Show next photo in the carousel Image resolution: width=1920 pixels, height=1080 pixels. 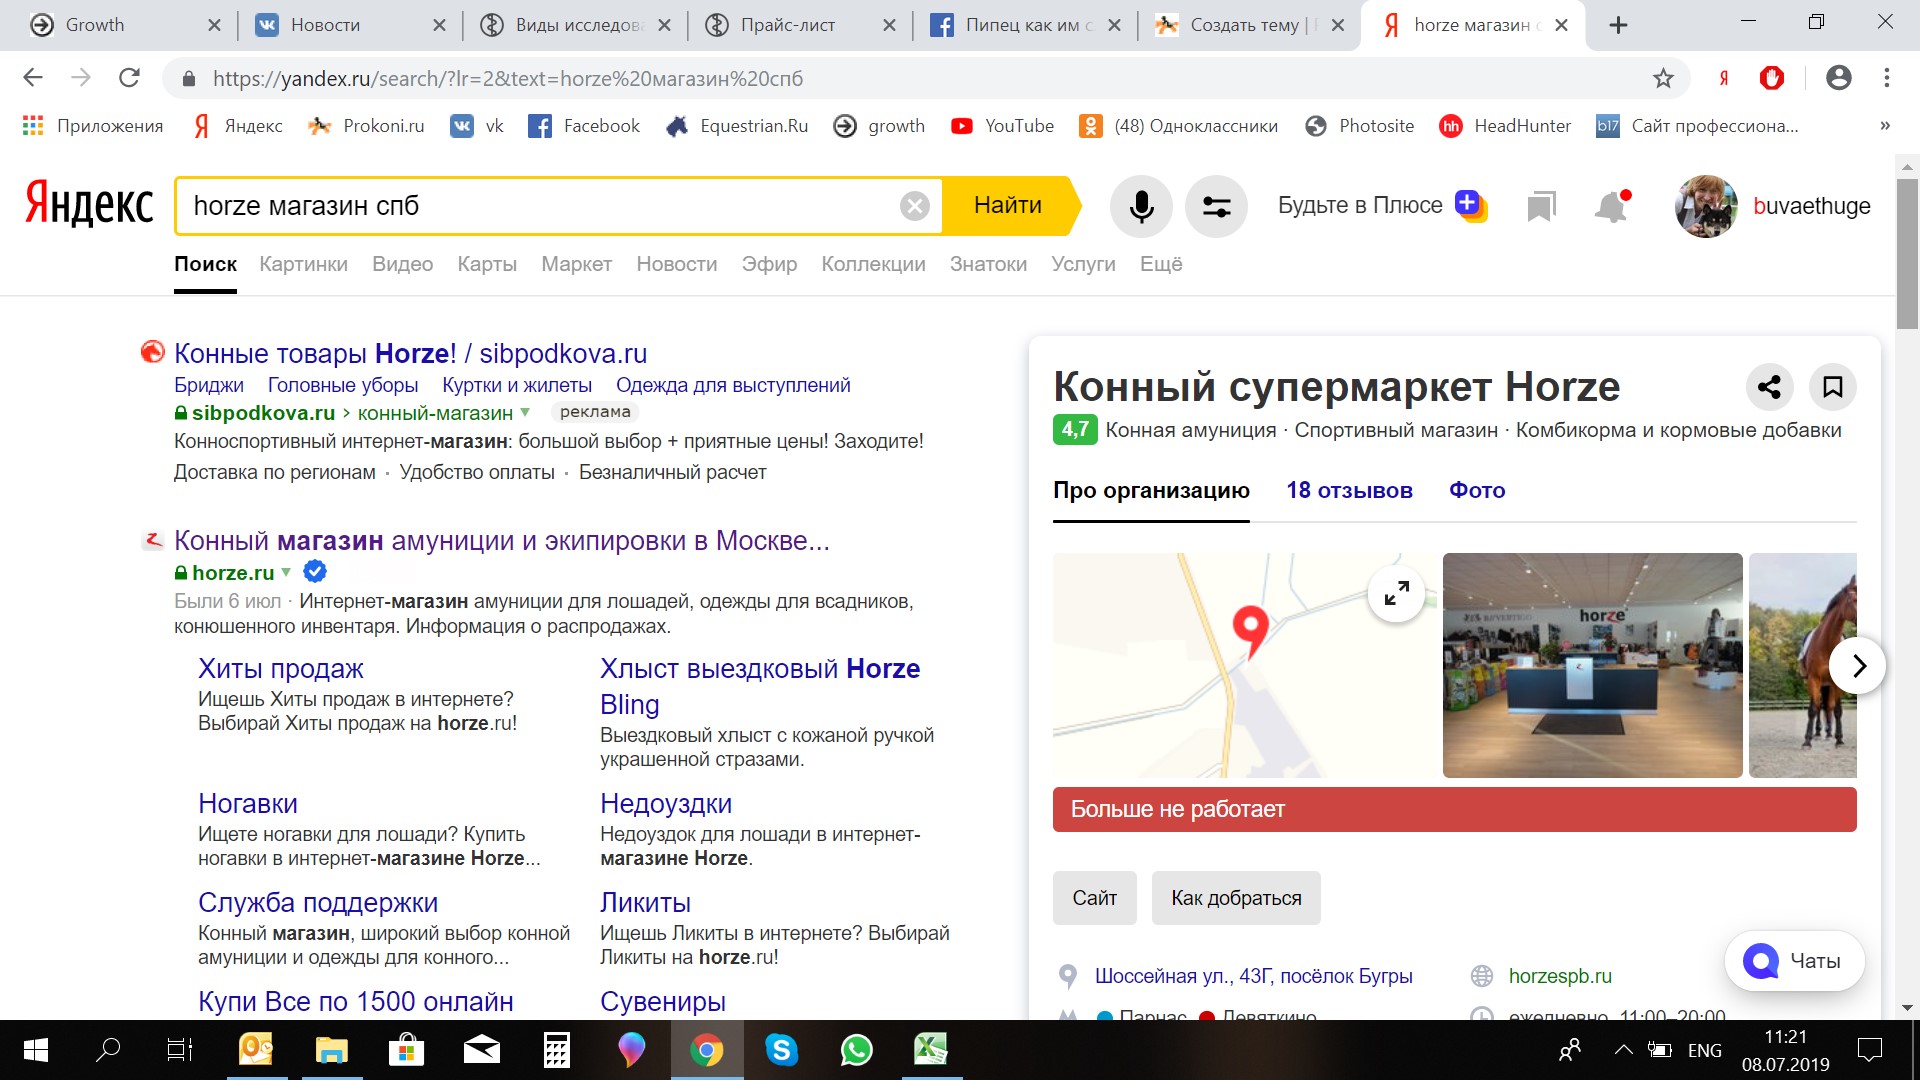(1858, 666)
